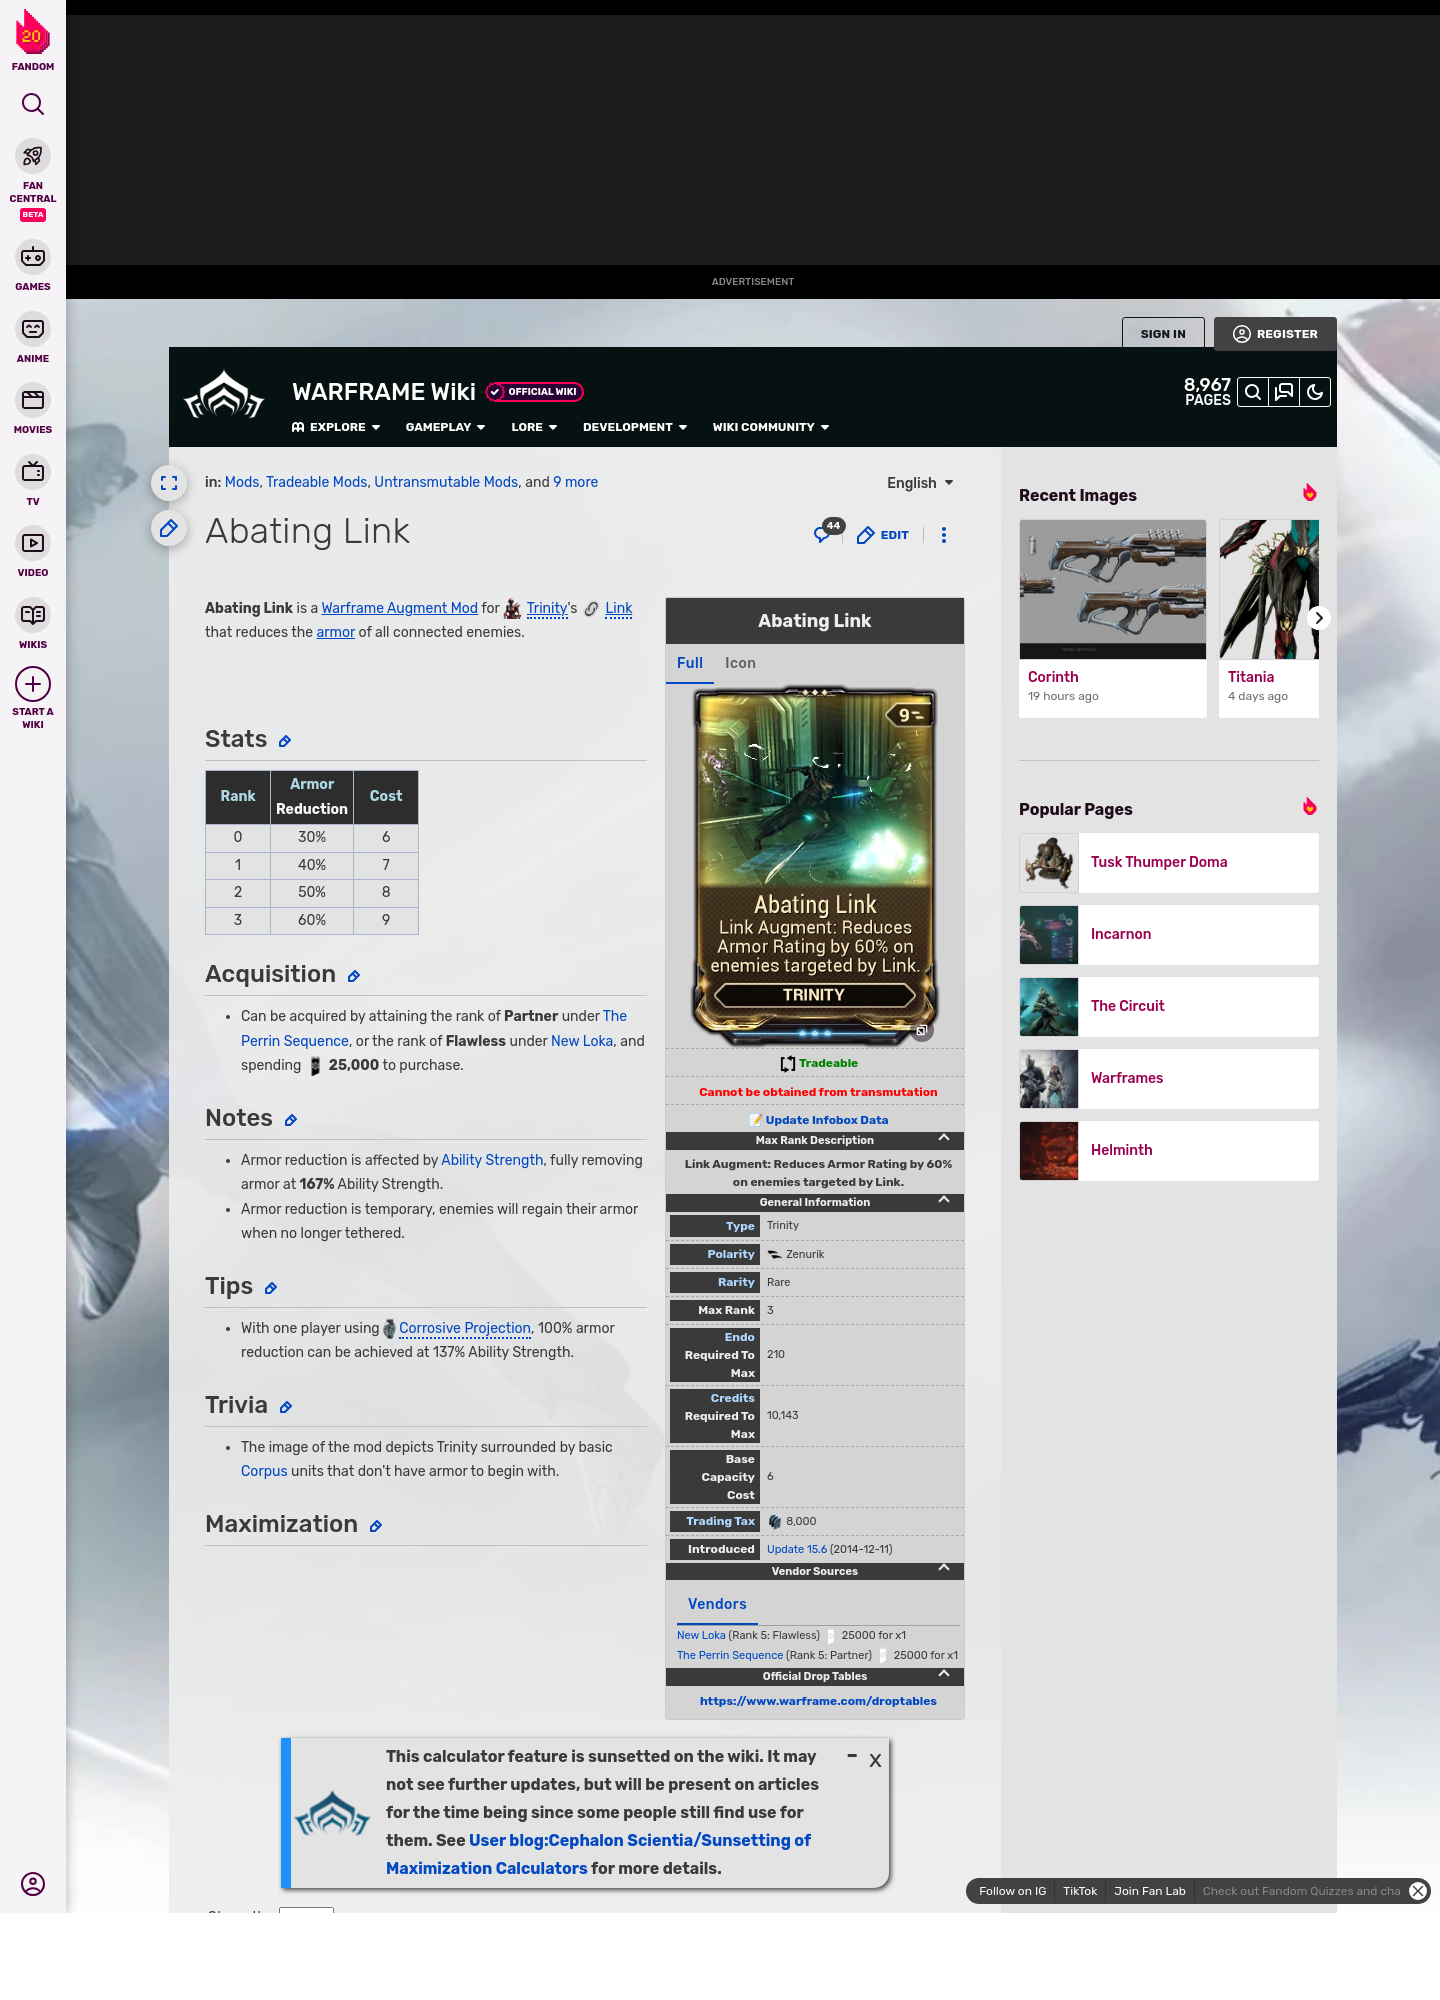This screenshot has height=2000, width=1440.
Task: Dismiss the Fandom bottom promo bar
Action: coord(1418,1891)
